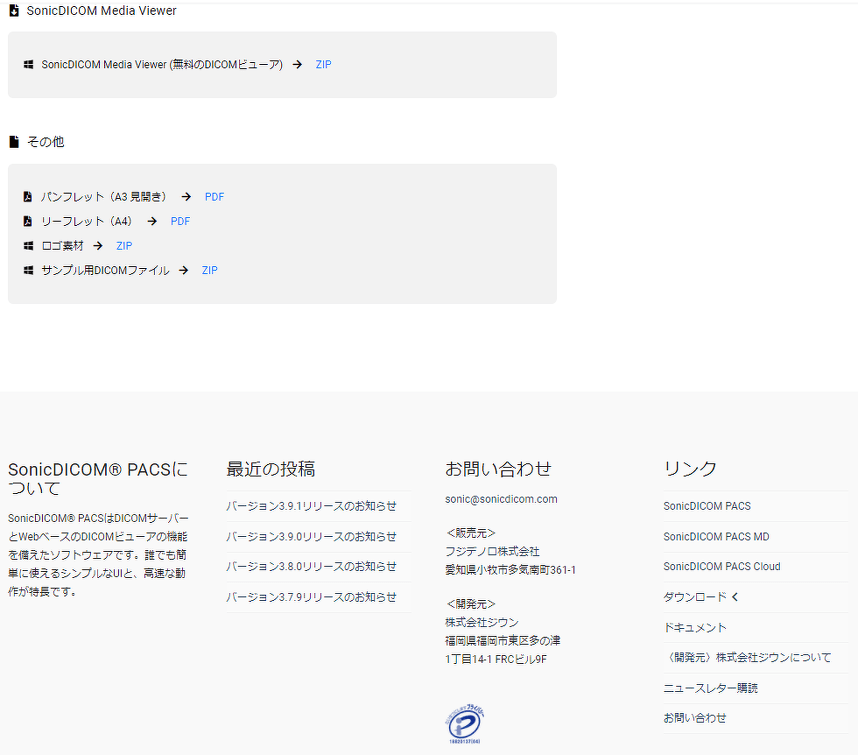Download the ロゴ素材 ZIP file

coord(124,246)
